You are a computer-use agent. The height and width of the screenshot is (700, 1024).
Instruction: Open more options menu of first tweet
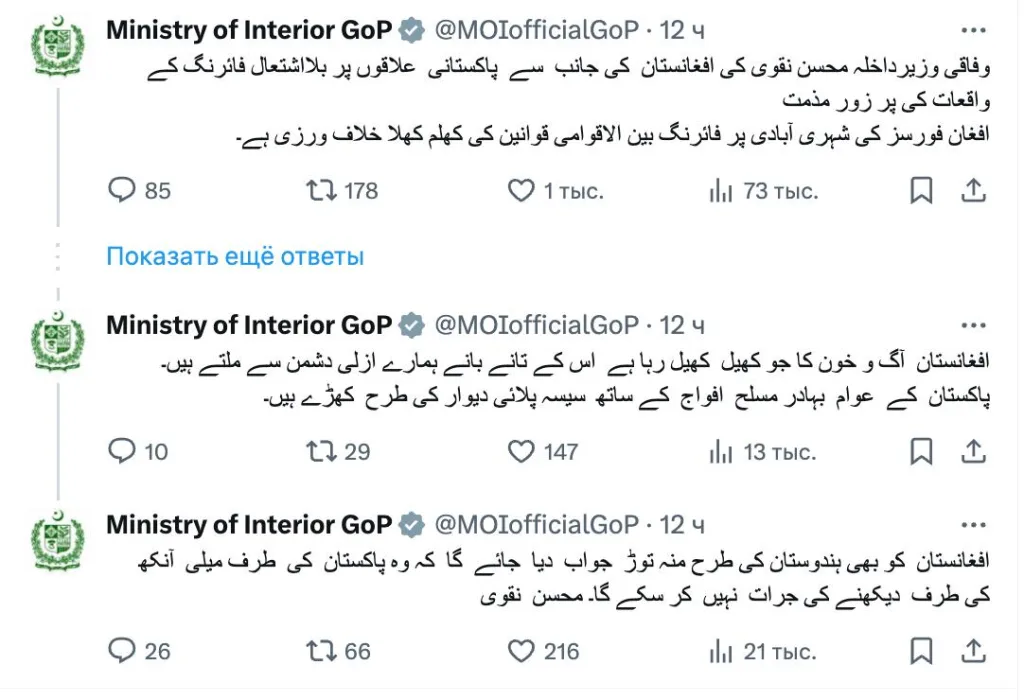972,30
